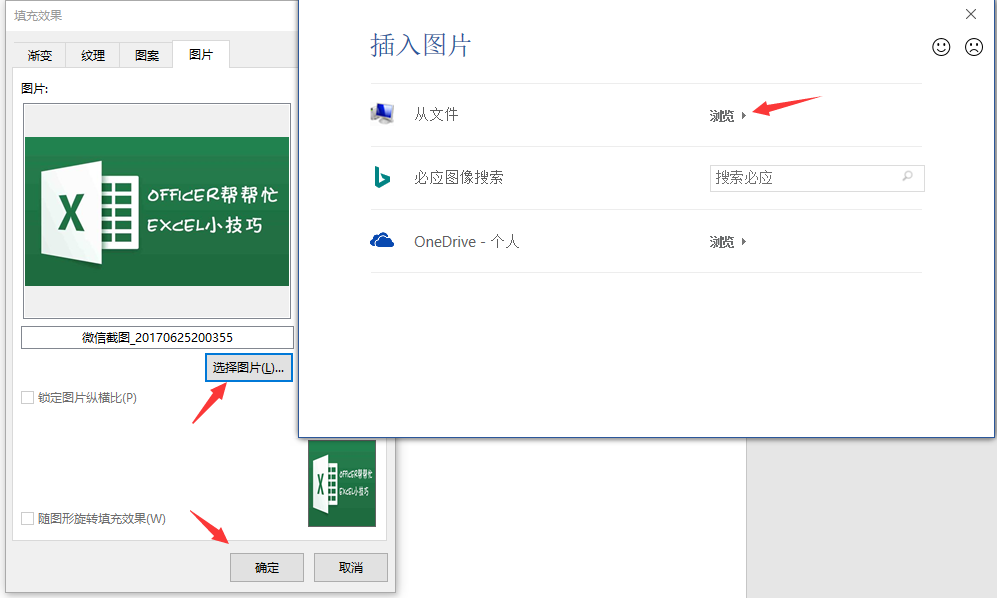Image resolution: width=997 pixels, height=598 pixels.
Task: Click the 插入图片 dialog heading
Action: 420,46
